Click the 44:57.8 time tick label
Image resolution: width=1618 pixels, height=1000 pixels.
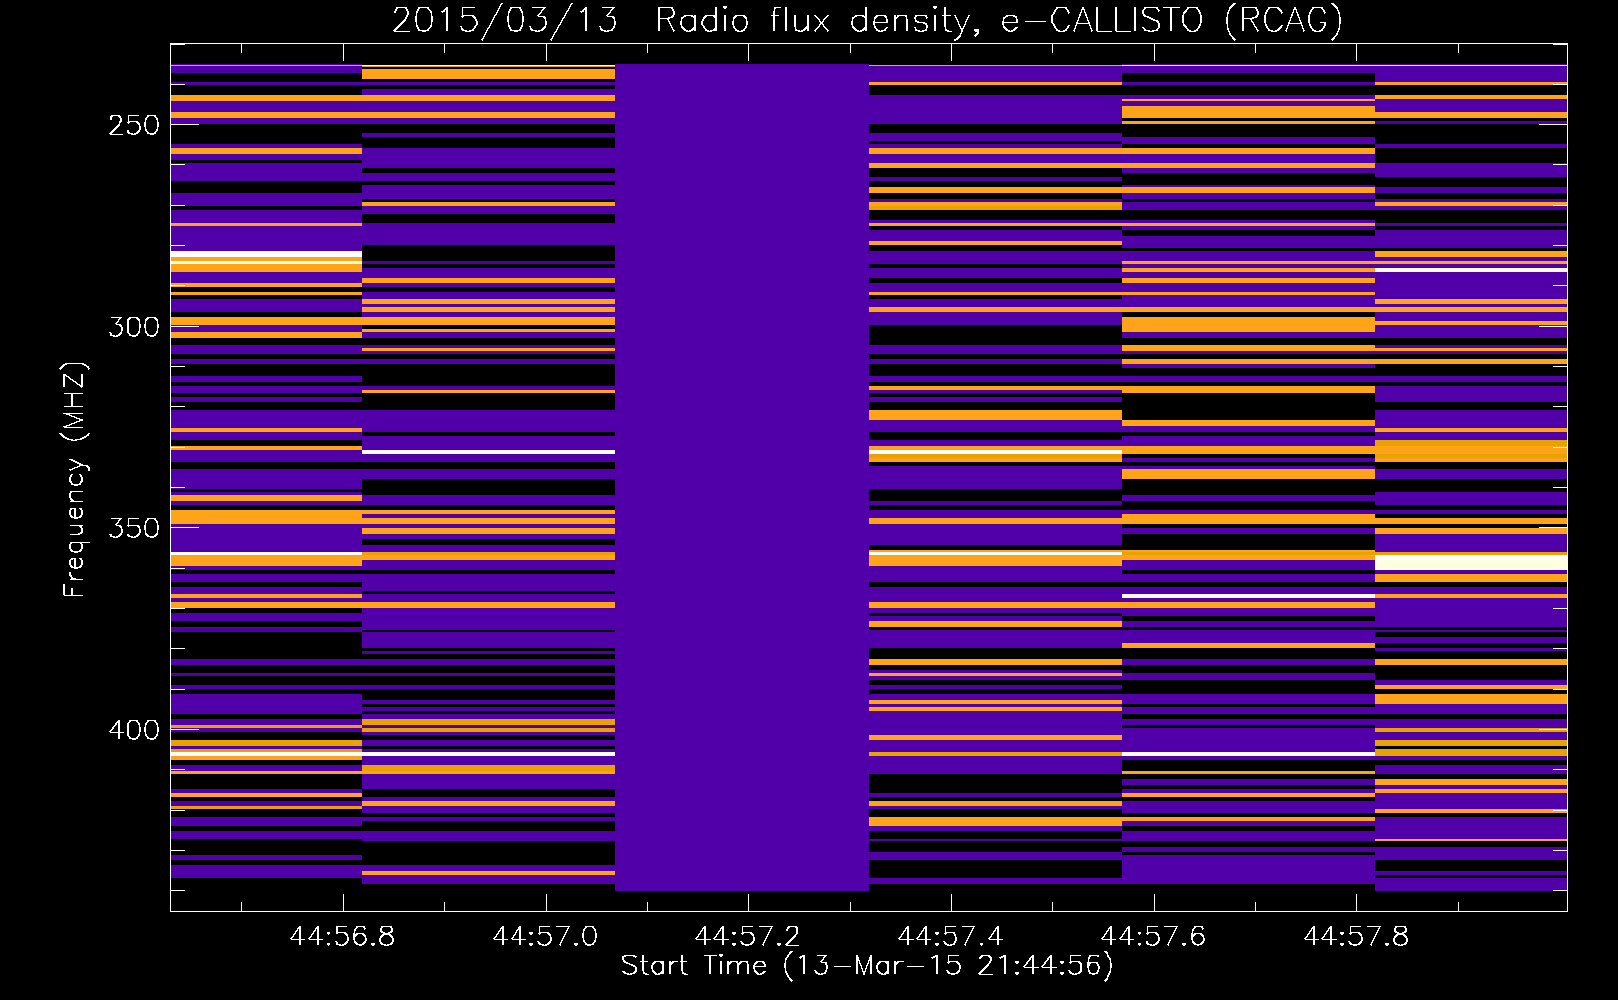click(x=1356, y=936)
